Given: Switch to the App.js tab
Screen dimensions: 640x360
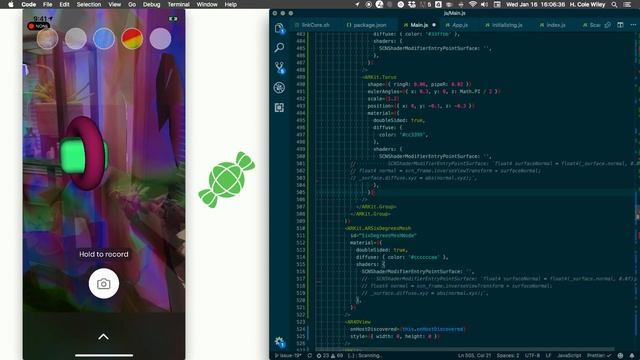Looking at the screenshot, I should click(x=457, y=25).
